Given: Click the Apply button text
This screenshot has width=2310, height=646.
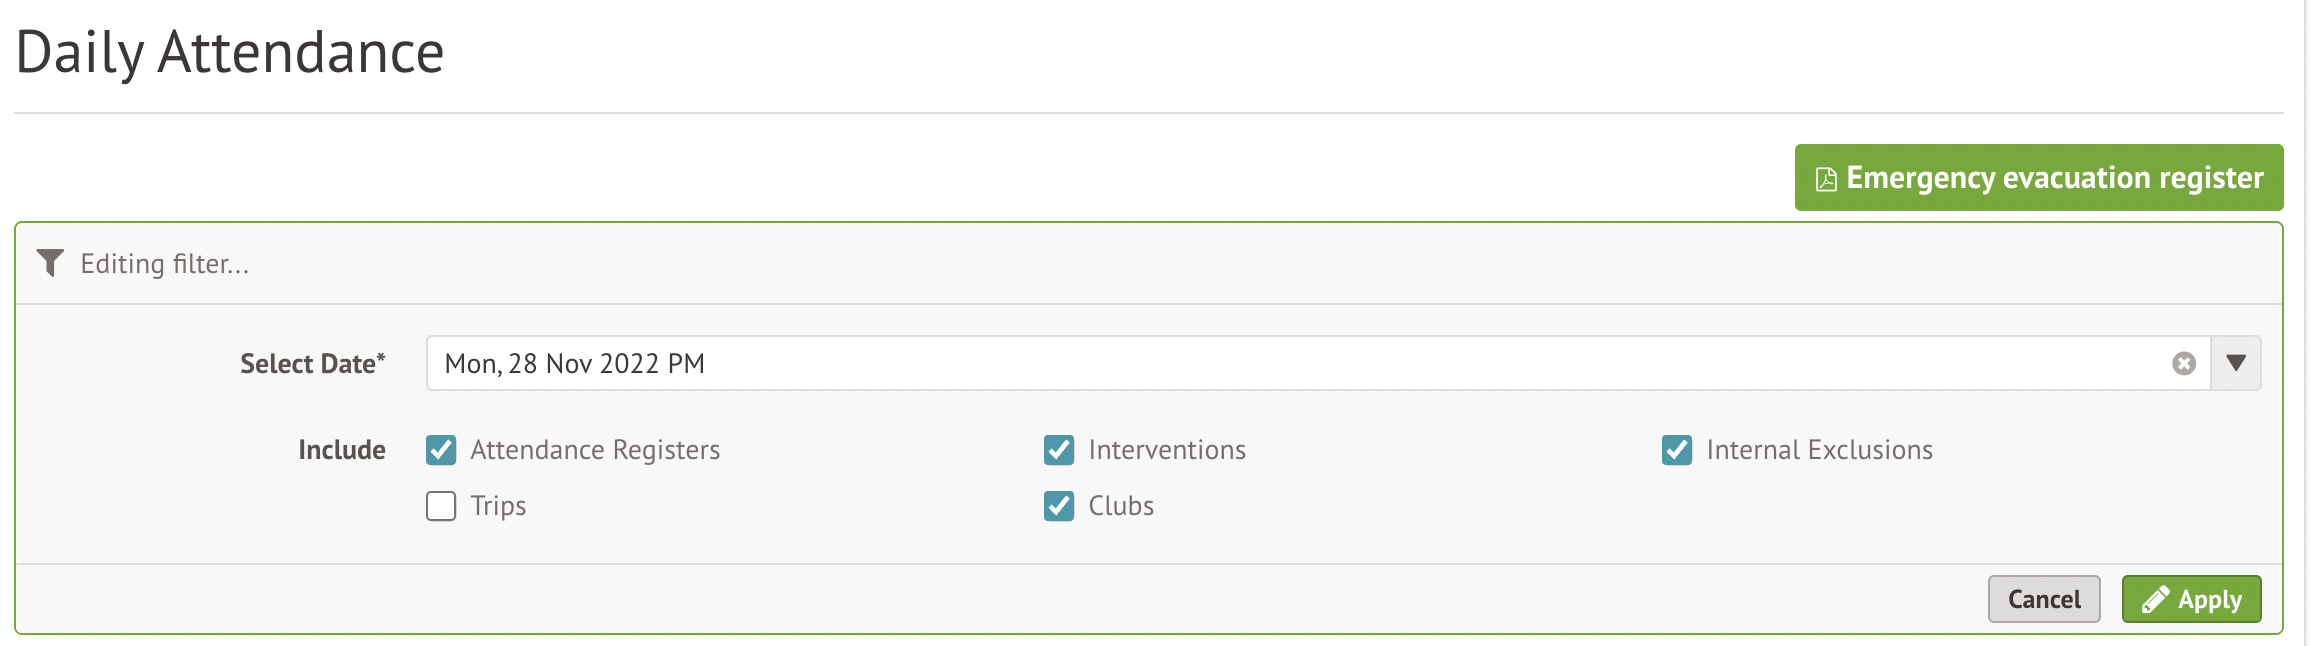Looking at the screenshot, I should click(2210, 600).
